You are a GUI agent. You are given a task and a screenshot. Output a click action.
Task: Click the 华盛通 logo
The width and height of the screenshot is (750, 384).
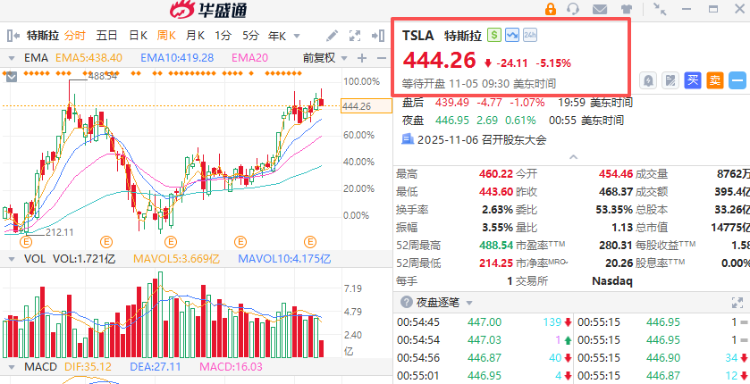(x=208, y=10)
